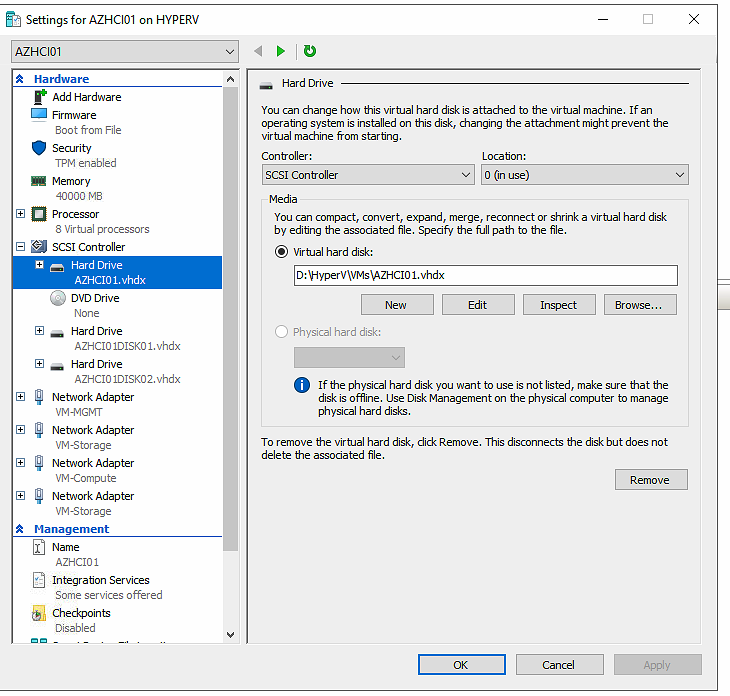Click the green Refresh icon in toolbar
This screenshot has width=730, height=696.
[310, 51]
